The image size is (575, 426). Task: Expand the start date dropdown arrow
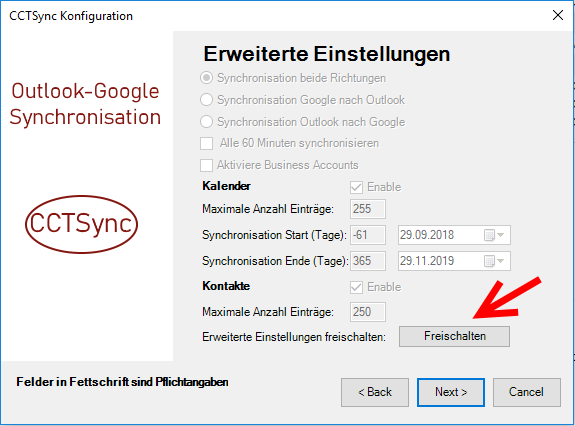coord(501,235)
